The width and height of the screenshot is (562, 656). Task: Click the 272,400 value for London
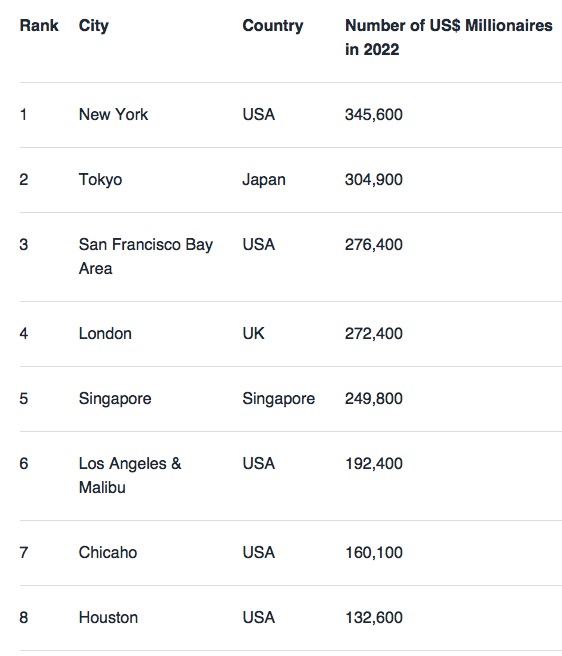coord(374,334)
